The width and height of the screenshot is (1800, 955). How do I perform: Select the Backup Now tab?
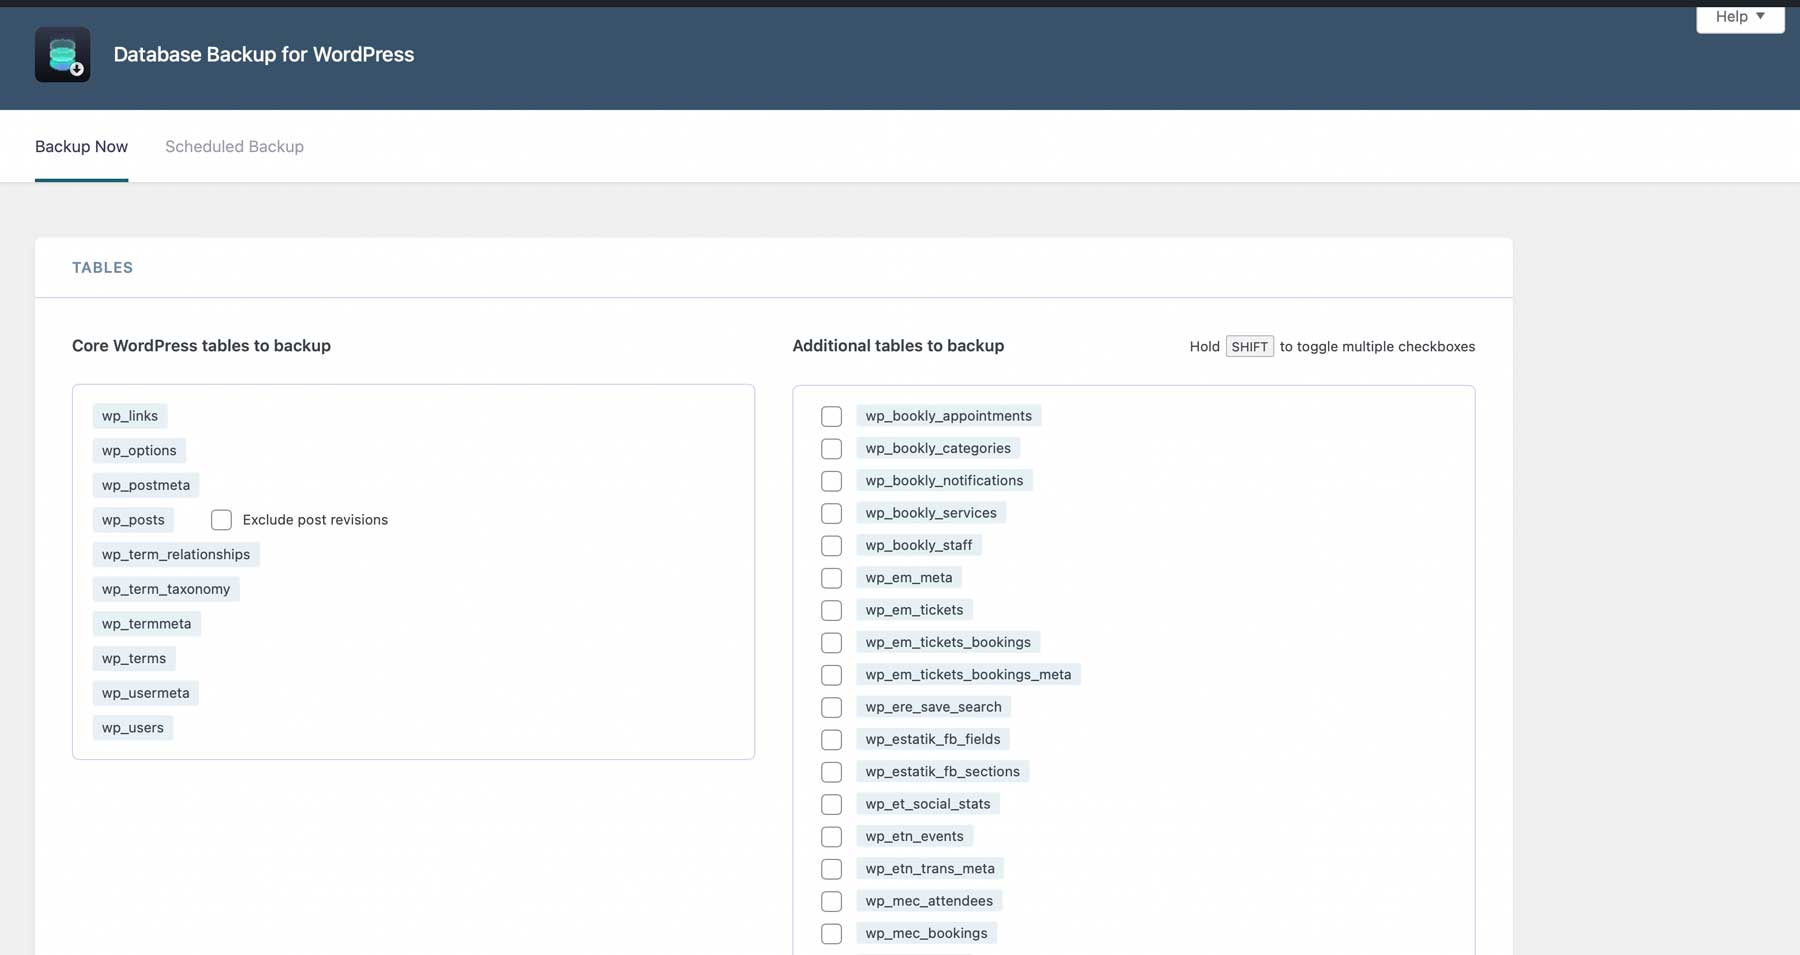click(81, 146)
